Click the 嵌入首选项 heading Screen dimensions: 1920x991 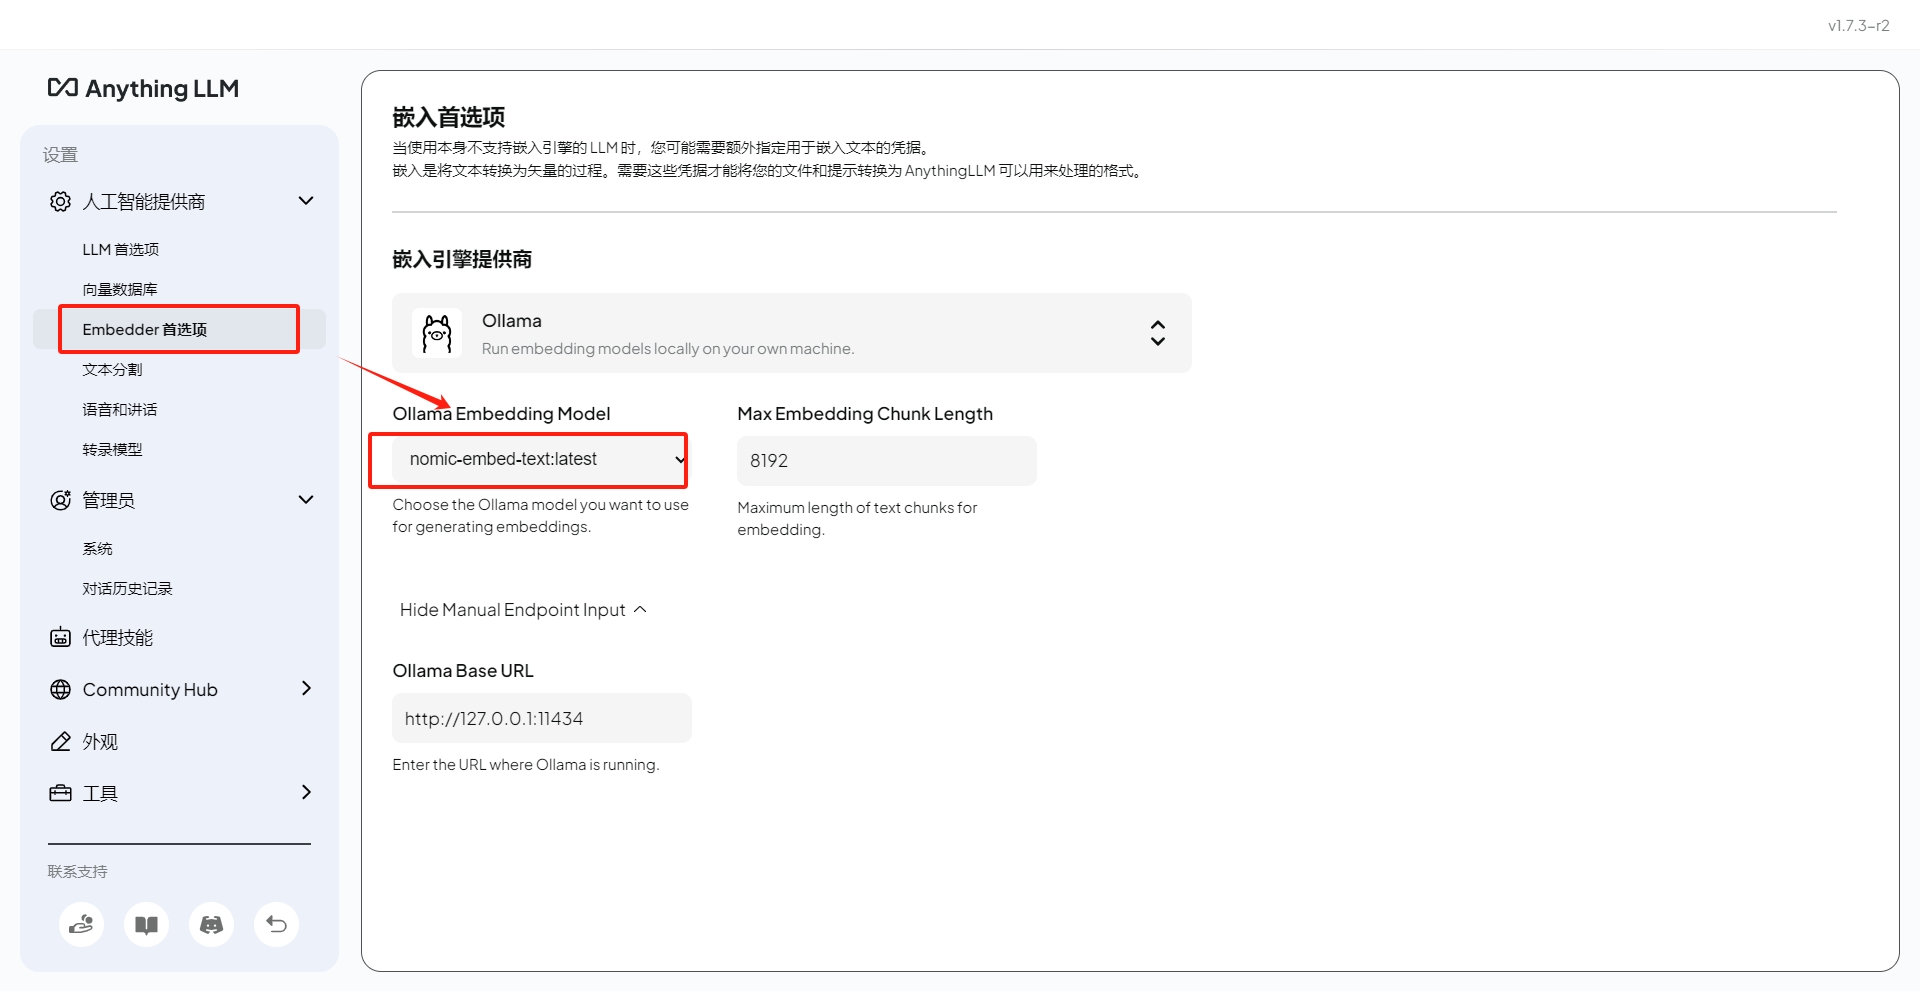pos(449,117)
